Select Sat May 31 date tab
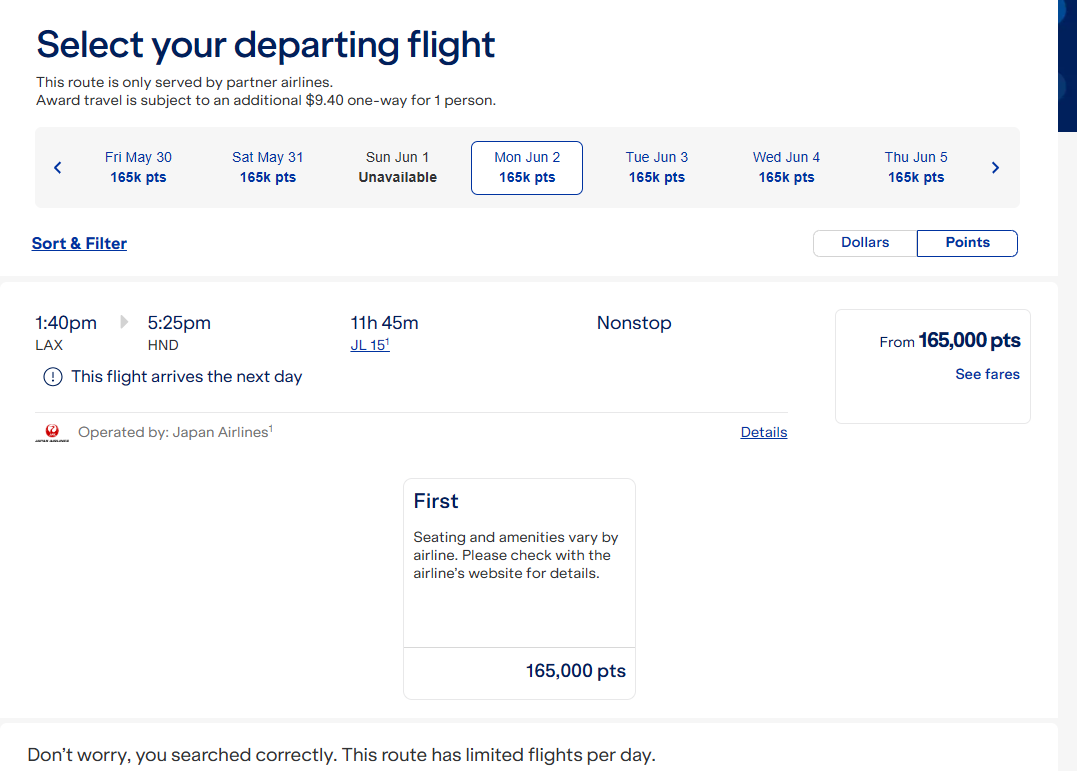This screenshot has height=771, width=1077. pos(268,167)
